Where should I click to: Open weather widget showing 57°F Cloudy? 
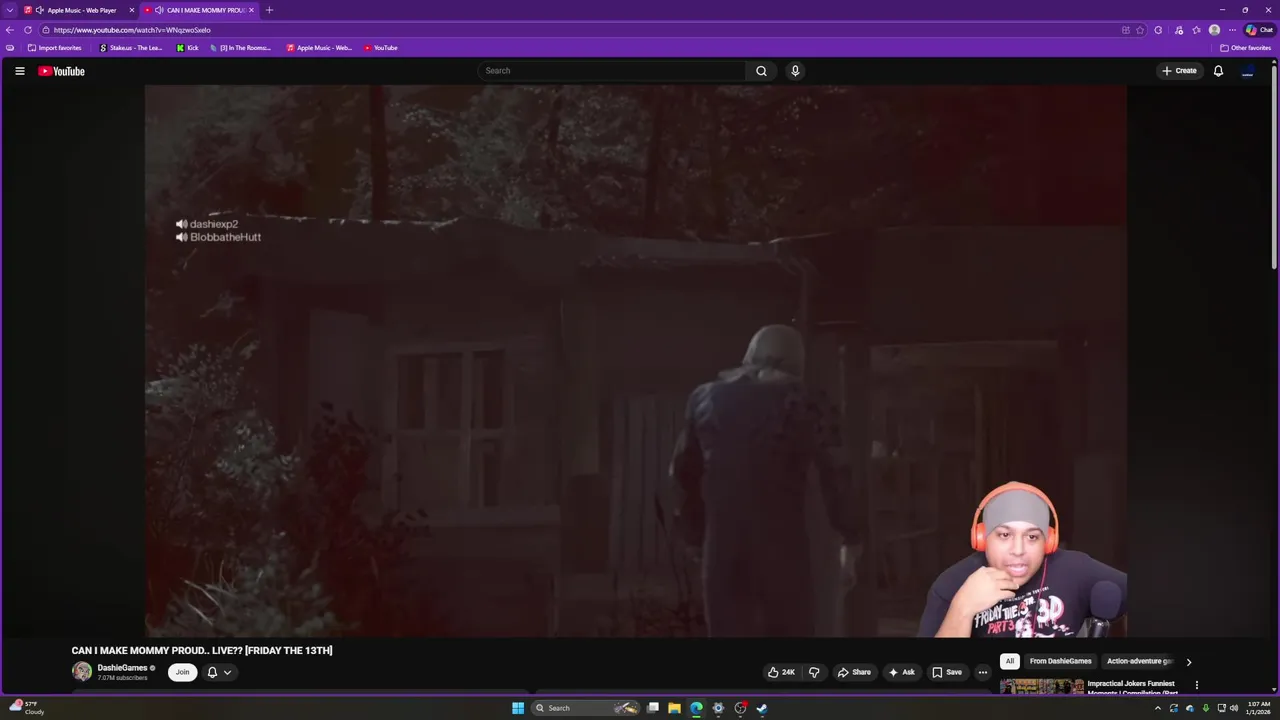[x=28, y=708]
